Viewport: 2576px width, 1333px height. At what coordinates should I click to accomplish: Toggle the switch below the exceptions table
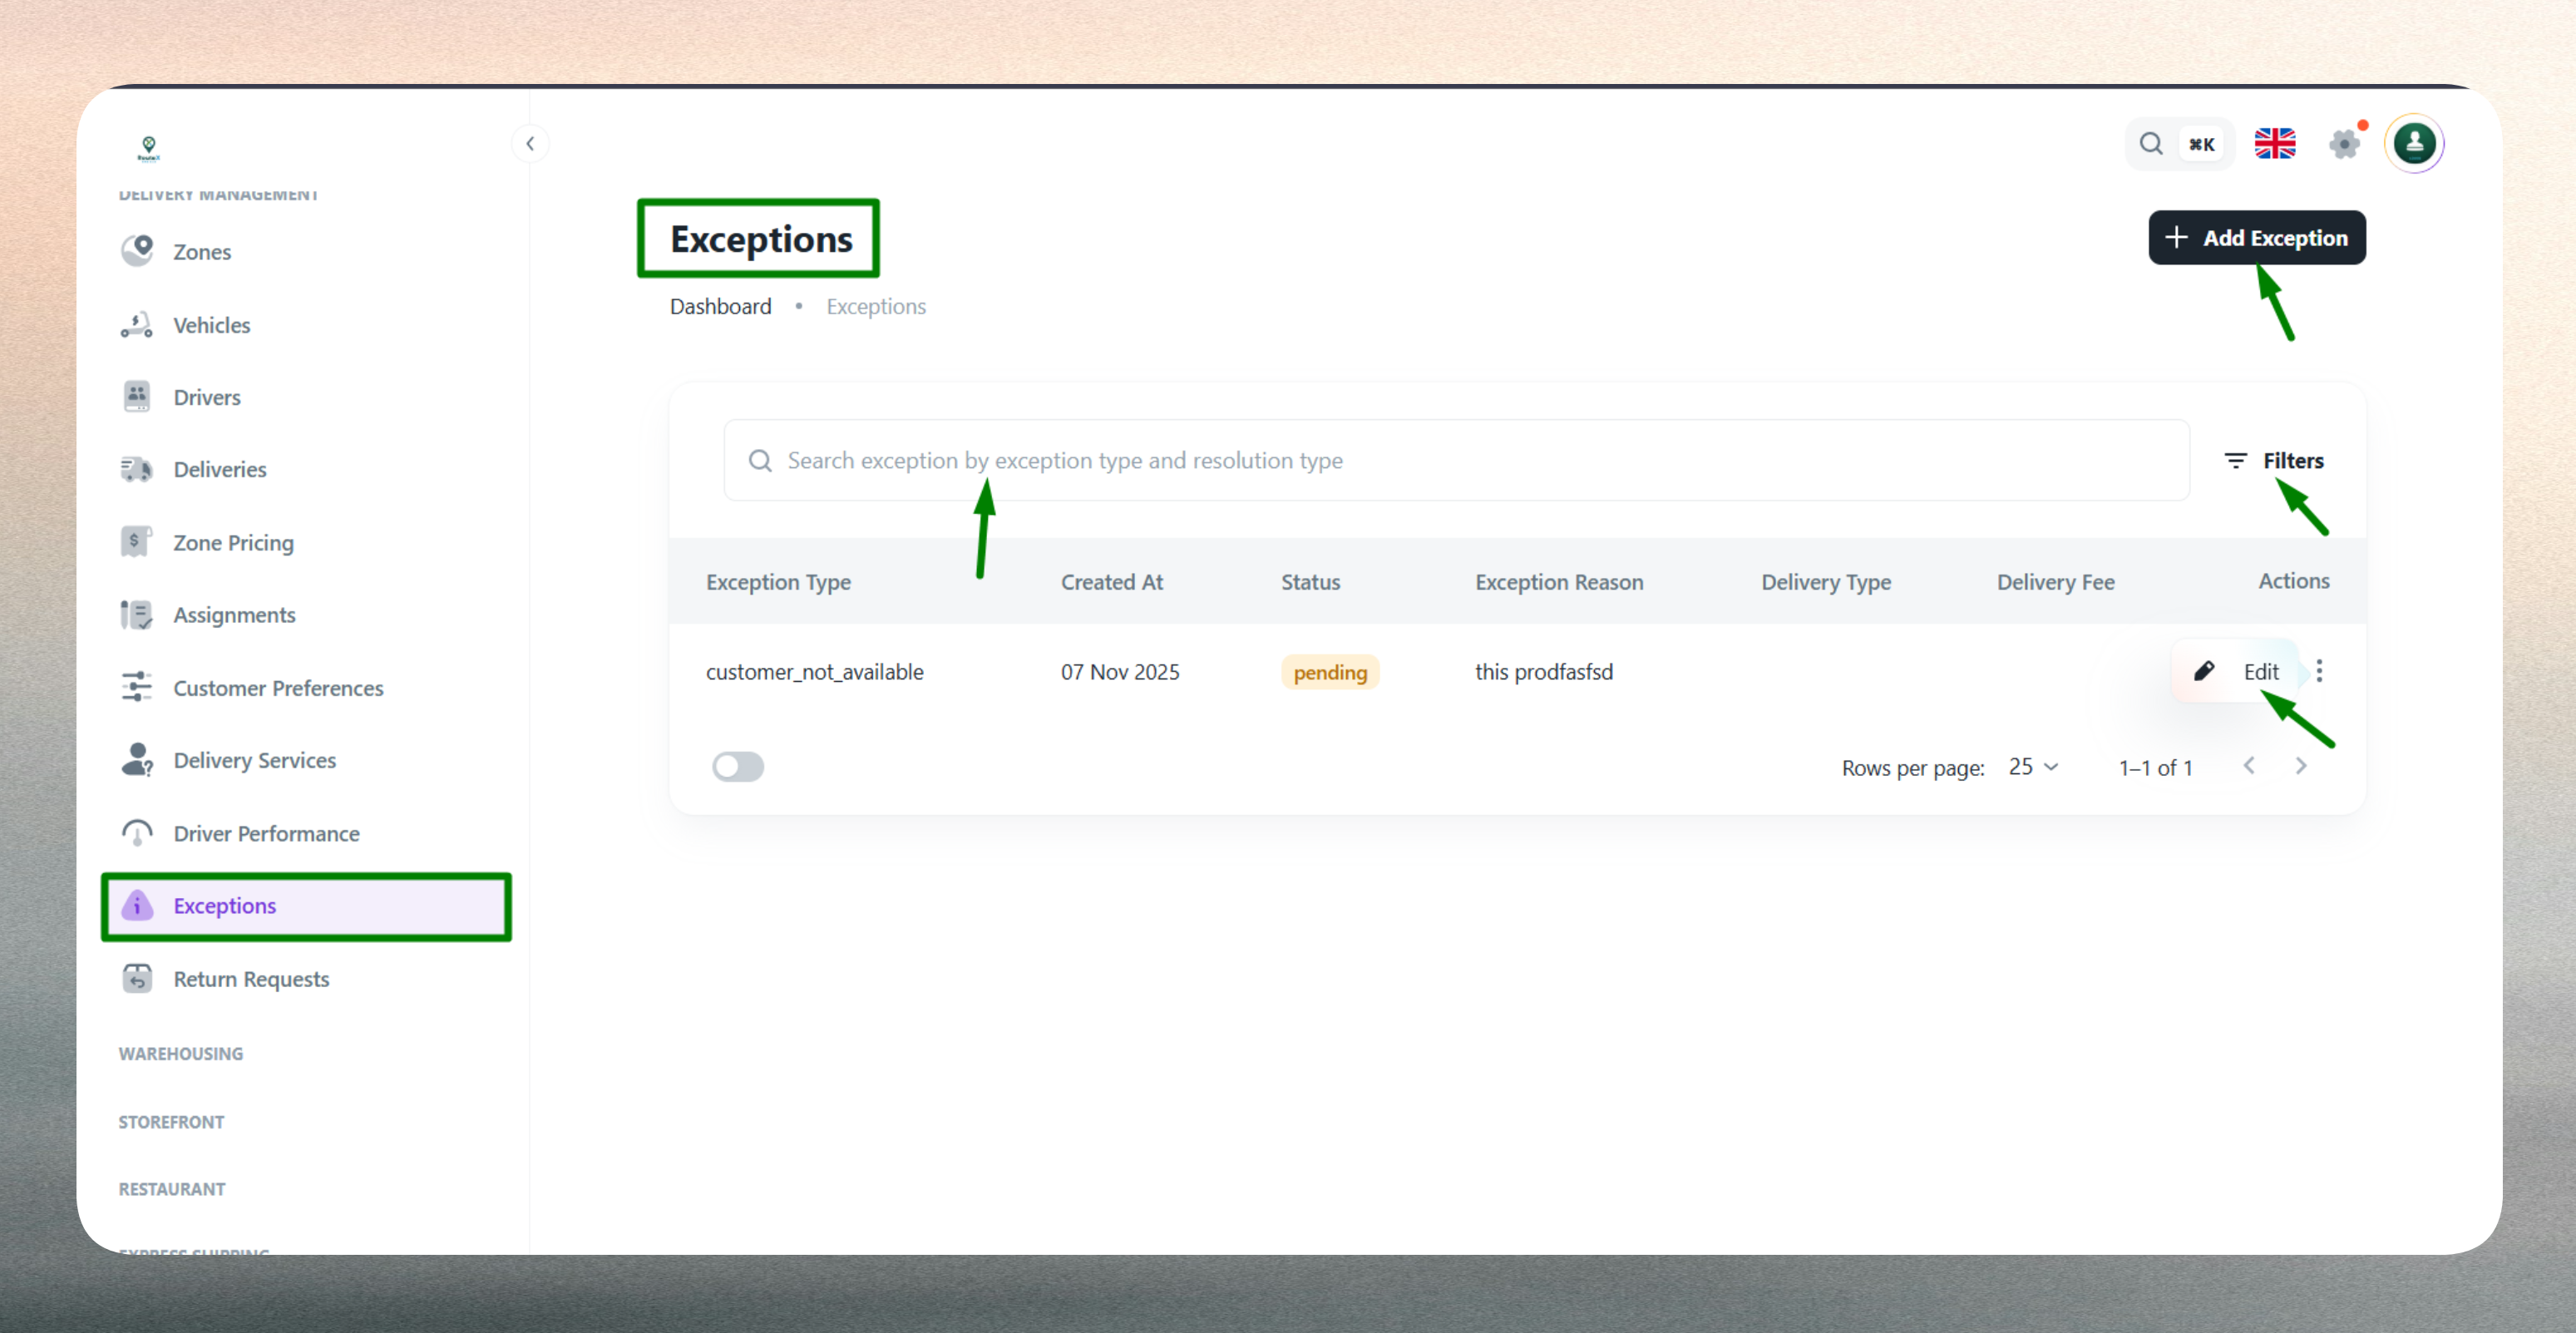coord(738,766)
